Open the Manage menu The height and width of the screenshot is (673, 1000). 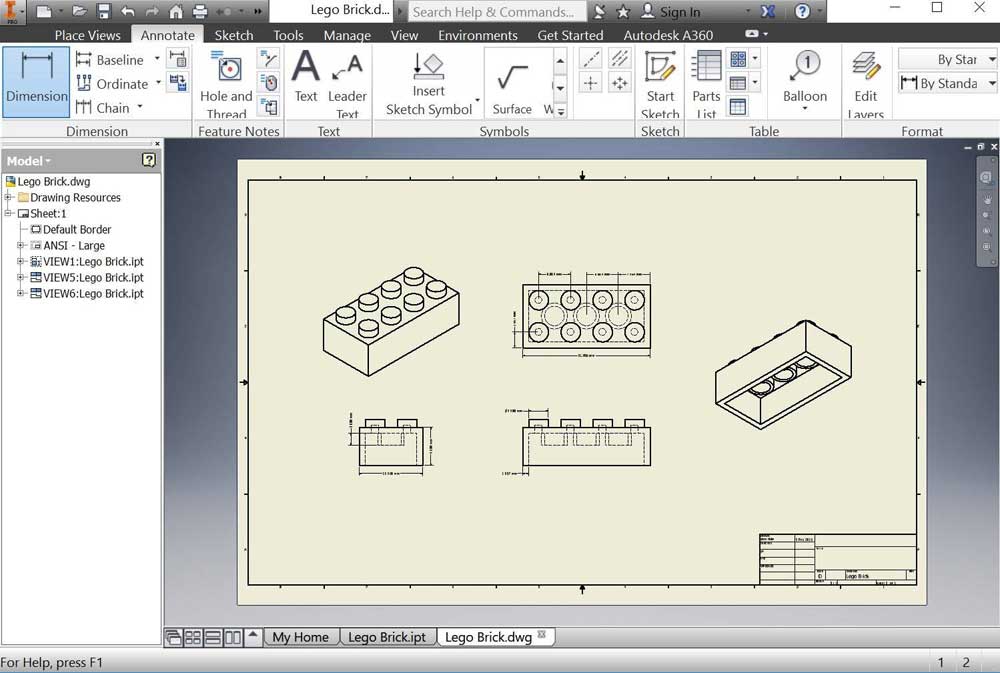point(347,34)
